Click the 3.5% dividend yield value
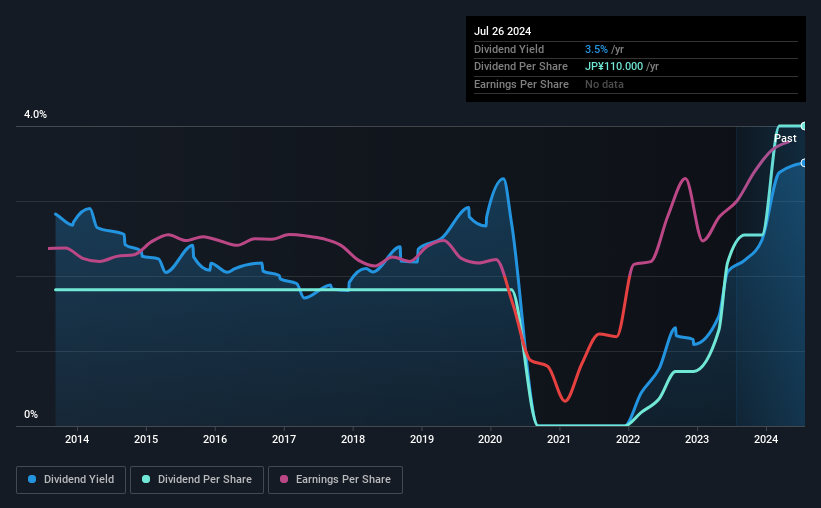 tap(596, 49)
